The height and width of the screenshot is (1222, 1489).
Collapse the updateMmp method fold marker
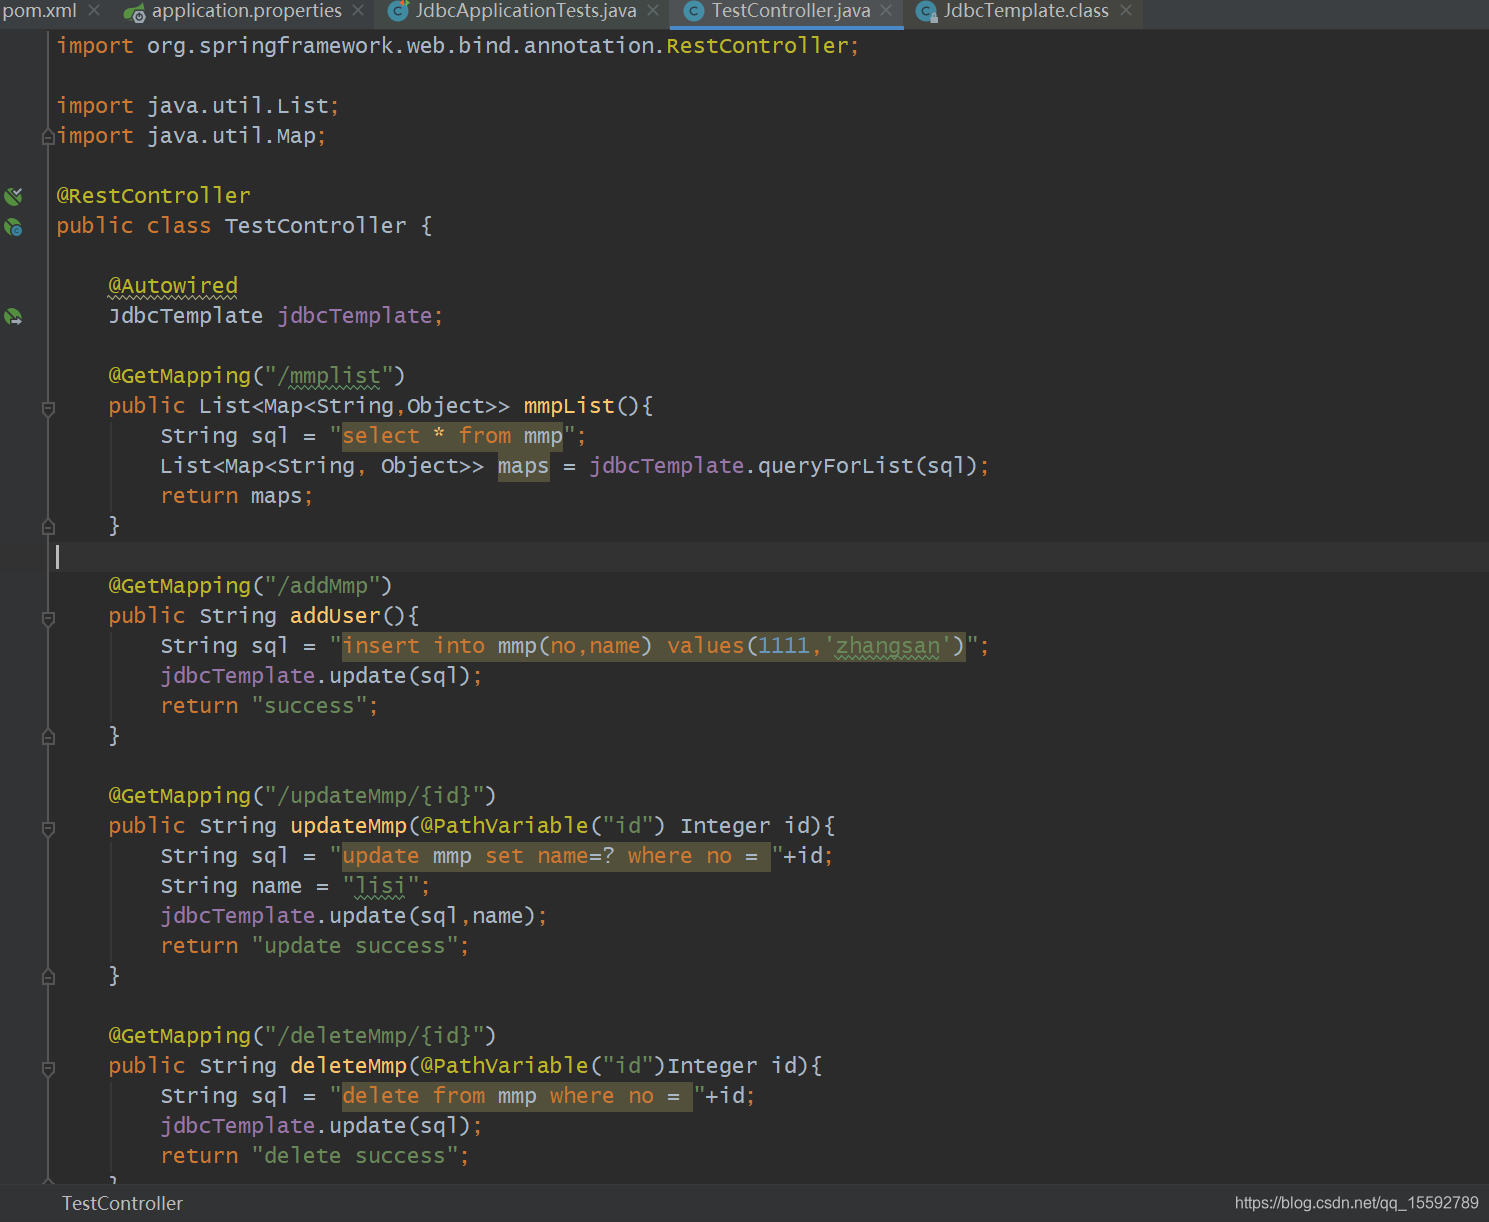pyautogui.click(x=48, y=828)
